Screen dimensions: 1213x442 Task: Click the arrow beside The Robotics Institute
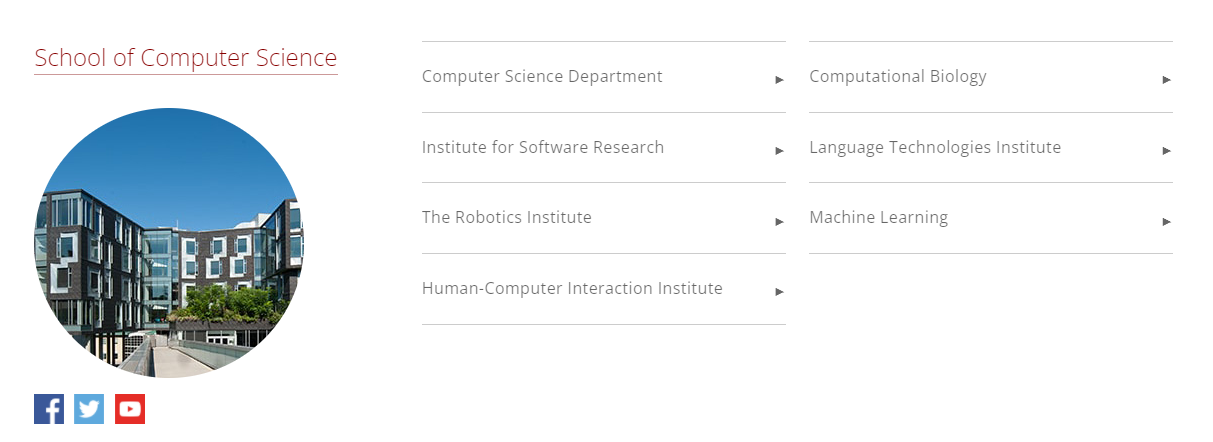tap(780, 221)
